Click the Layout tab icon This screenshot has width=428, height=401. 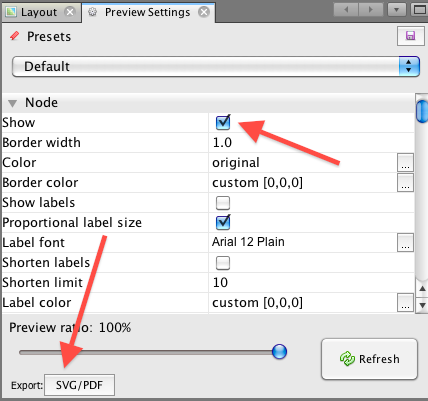coord(11,12)
